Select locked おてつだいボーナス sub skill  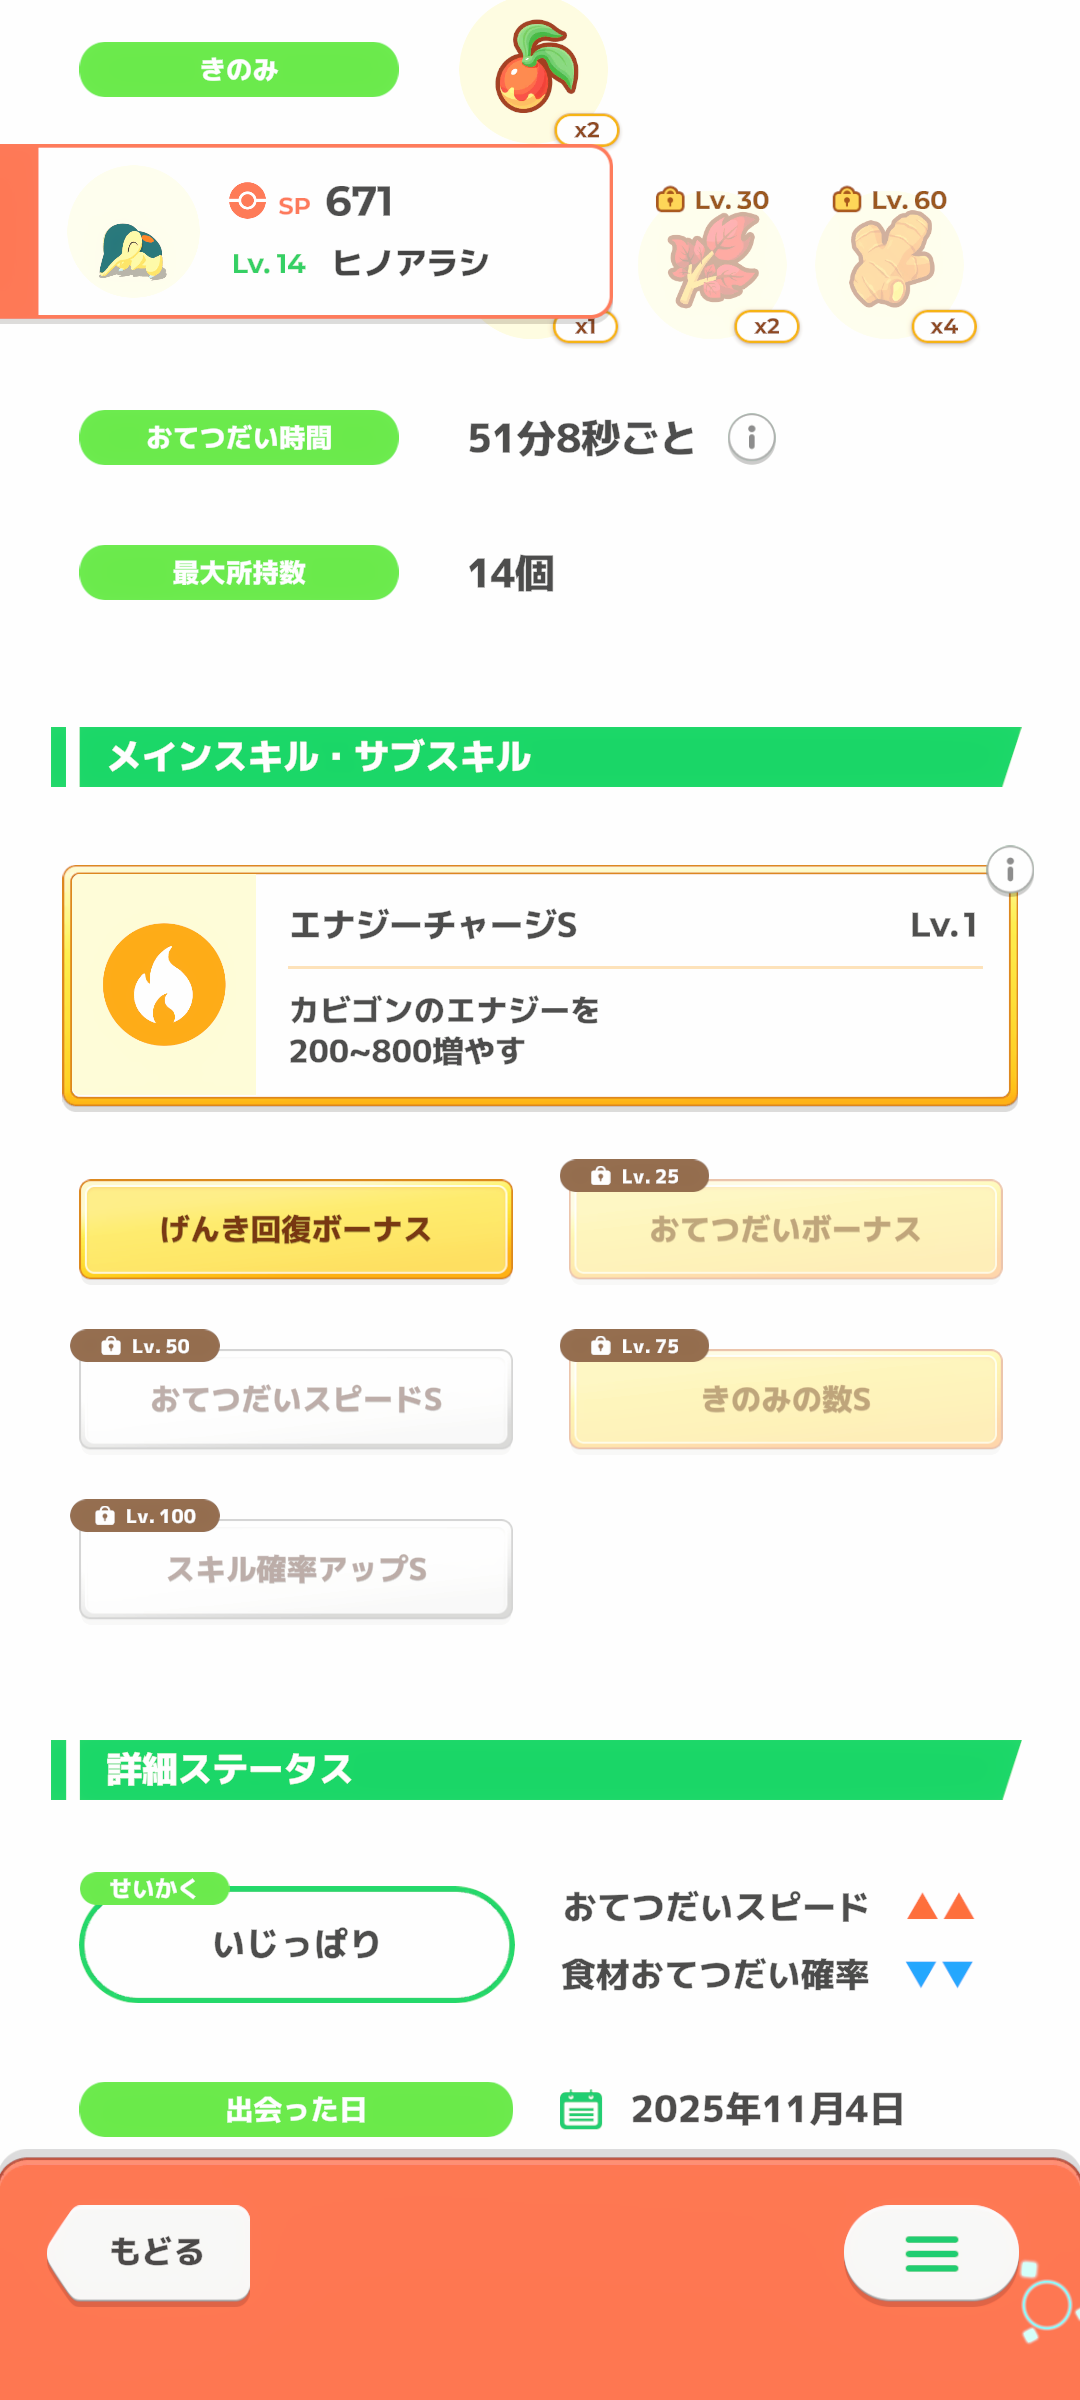click(x=786, y=1229)
